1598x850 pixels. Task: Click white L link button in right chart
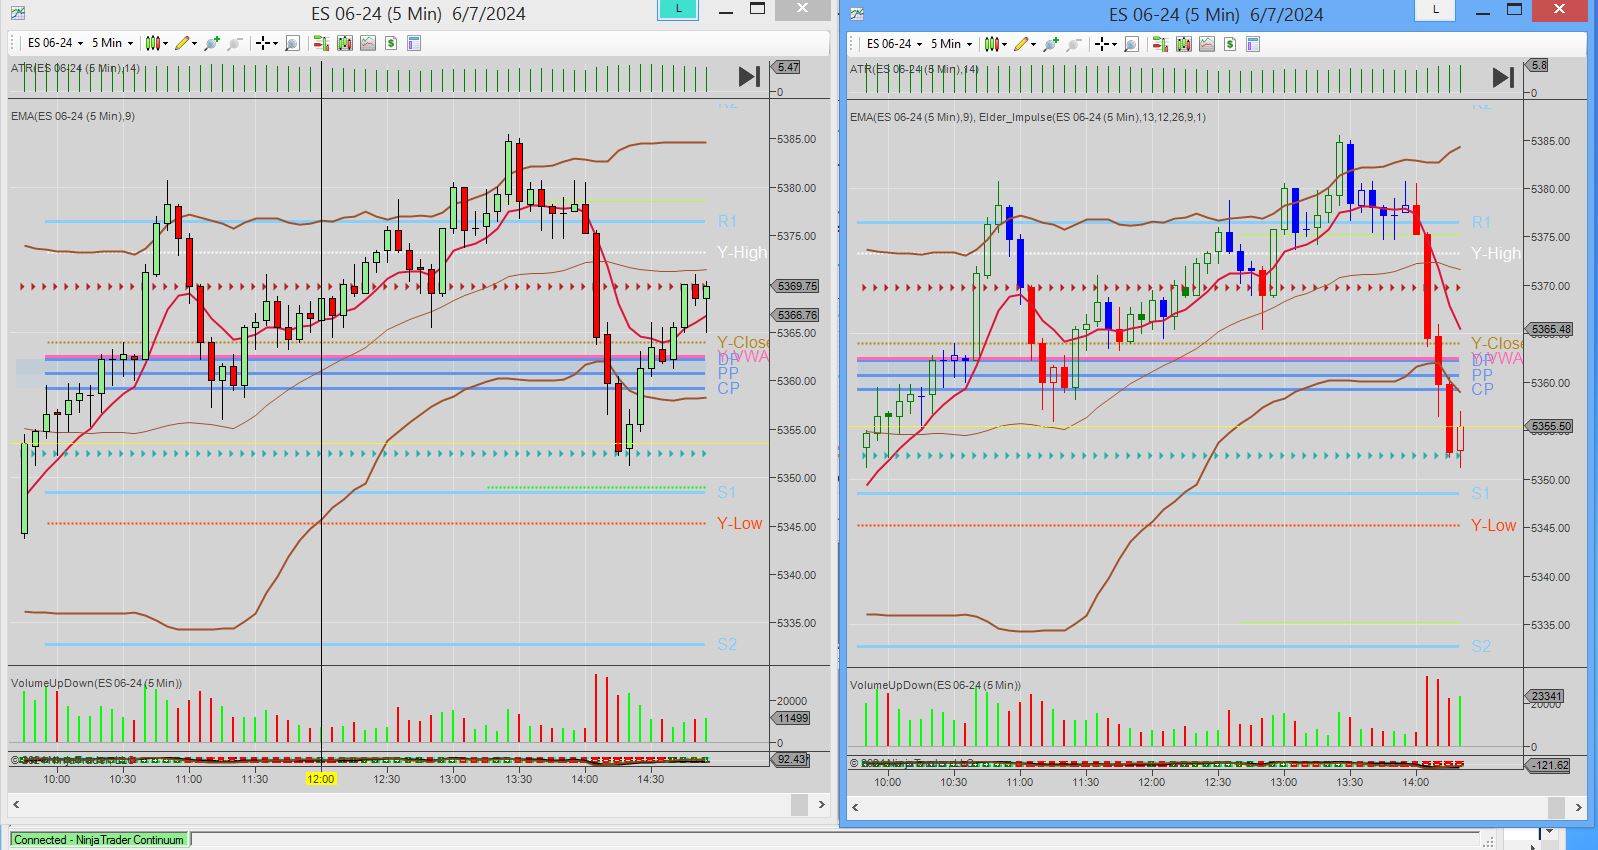coord(1436,10)
